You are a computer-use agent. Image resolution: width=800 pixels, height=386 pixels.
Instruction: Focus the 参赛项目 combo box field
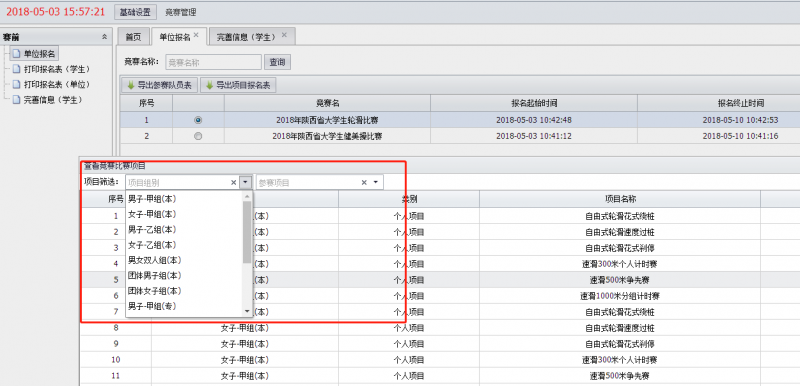(307, 182)
